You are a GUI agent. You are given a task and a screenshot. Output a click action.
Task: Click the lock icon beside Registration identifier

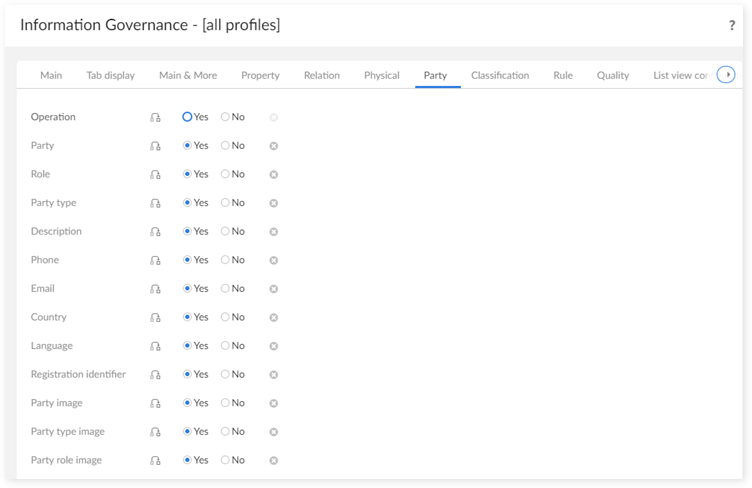tap(155, 375)
